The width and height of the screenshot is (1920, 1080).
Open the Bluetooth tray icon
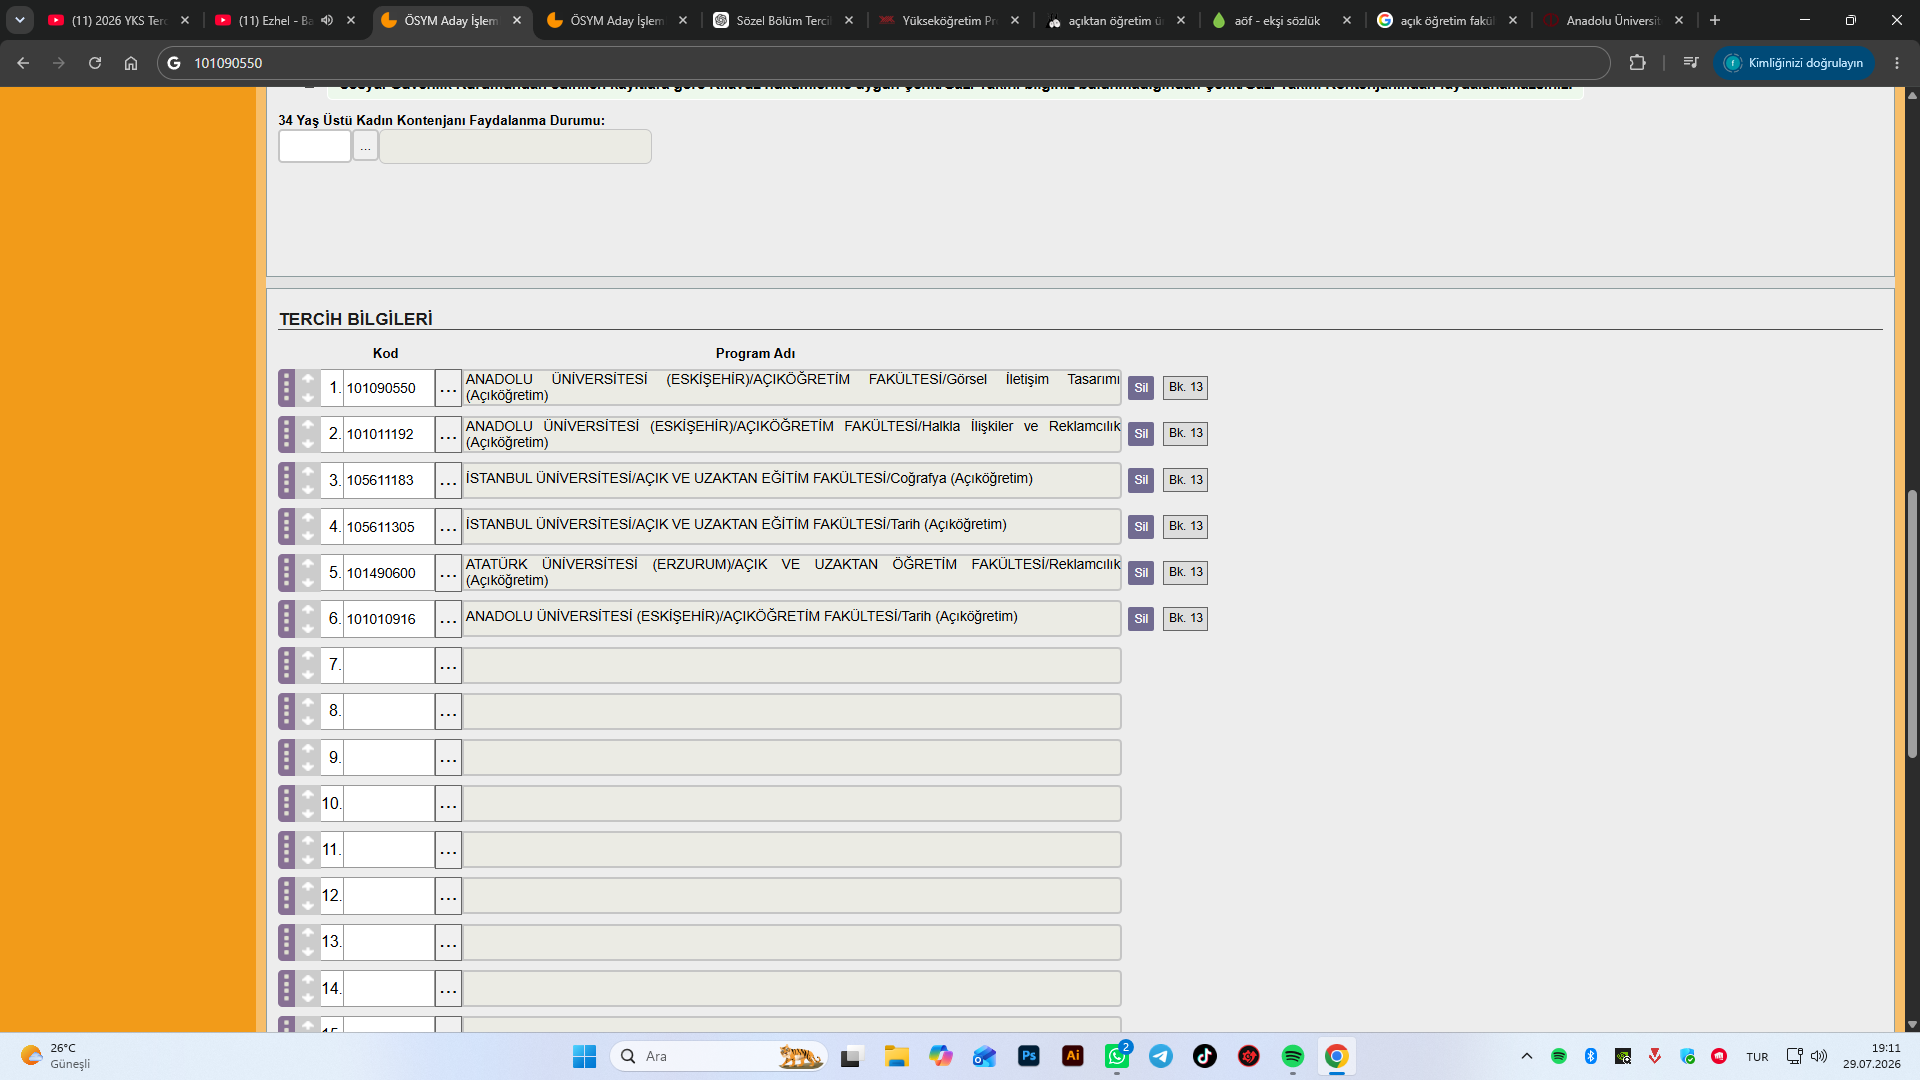[1591, 1056]
